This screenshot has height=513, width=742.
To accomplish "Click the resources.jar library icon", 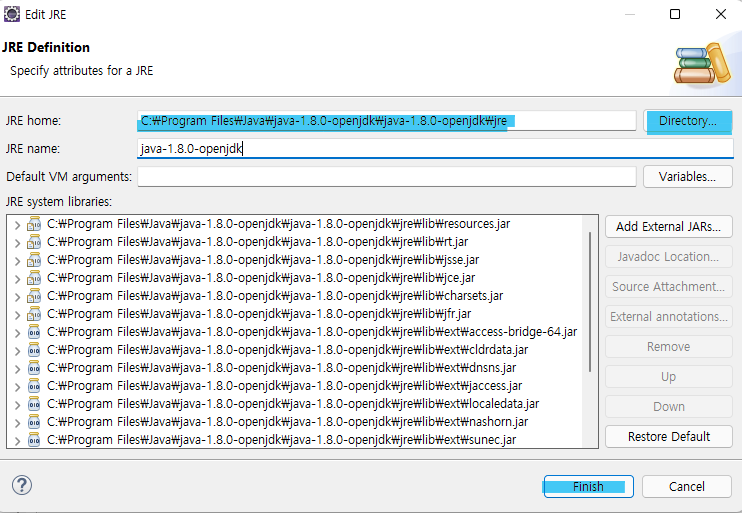I will point(34,224).
